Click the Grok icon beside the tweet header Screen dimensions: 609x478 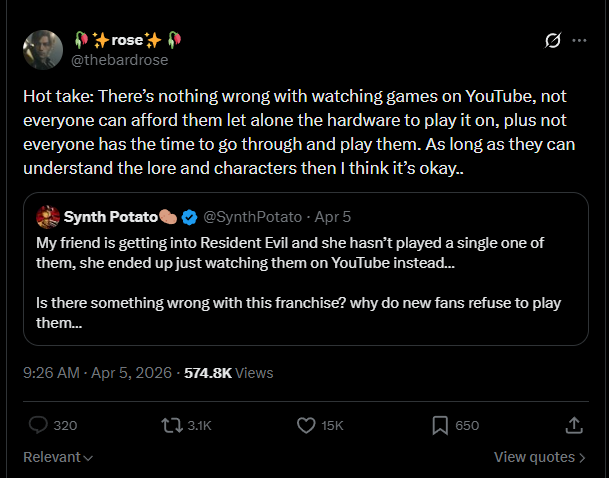point(550,41)
